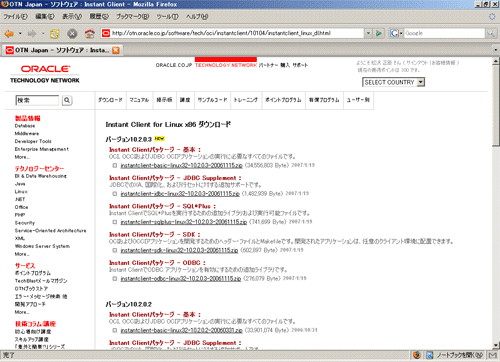Toggle checkbox for instantclient-sdk-linux32-10.2.0.3 zip

click(115, 250)
